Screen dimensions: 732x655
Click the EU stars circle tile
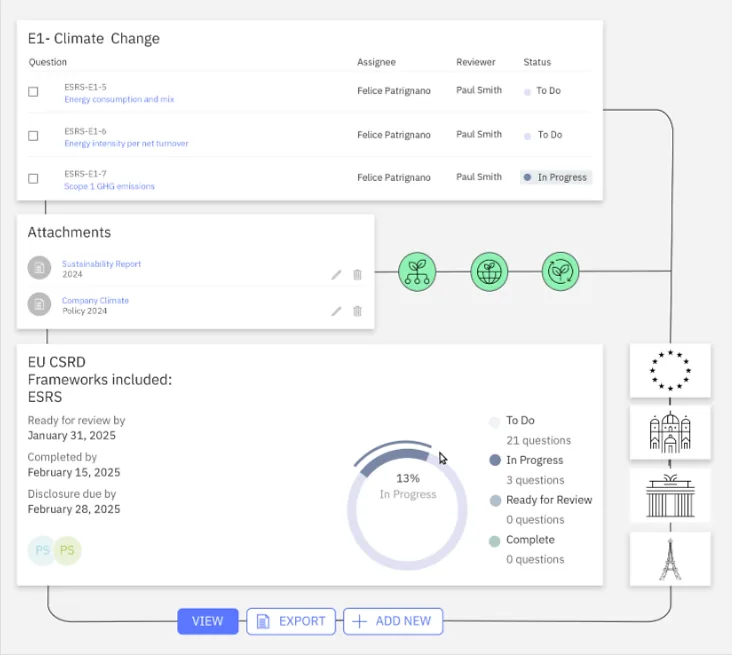coord(670,371)
